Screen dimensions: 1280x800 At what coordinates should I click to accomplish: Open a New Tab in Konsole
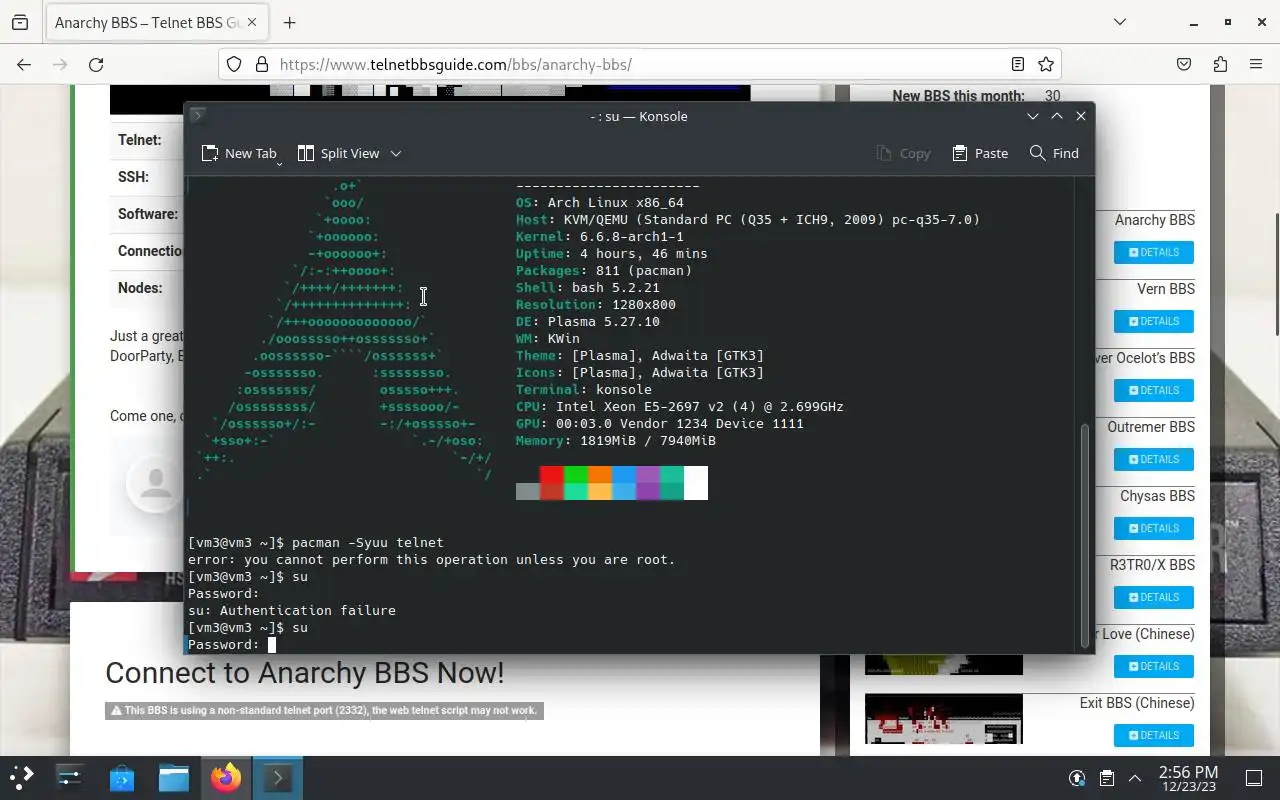pos(238,153)
